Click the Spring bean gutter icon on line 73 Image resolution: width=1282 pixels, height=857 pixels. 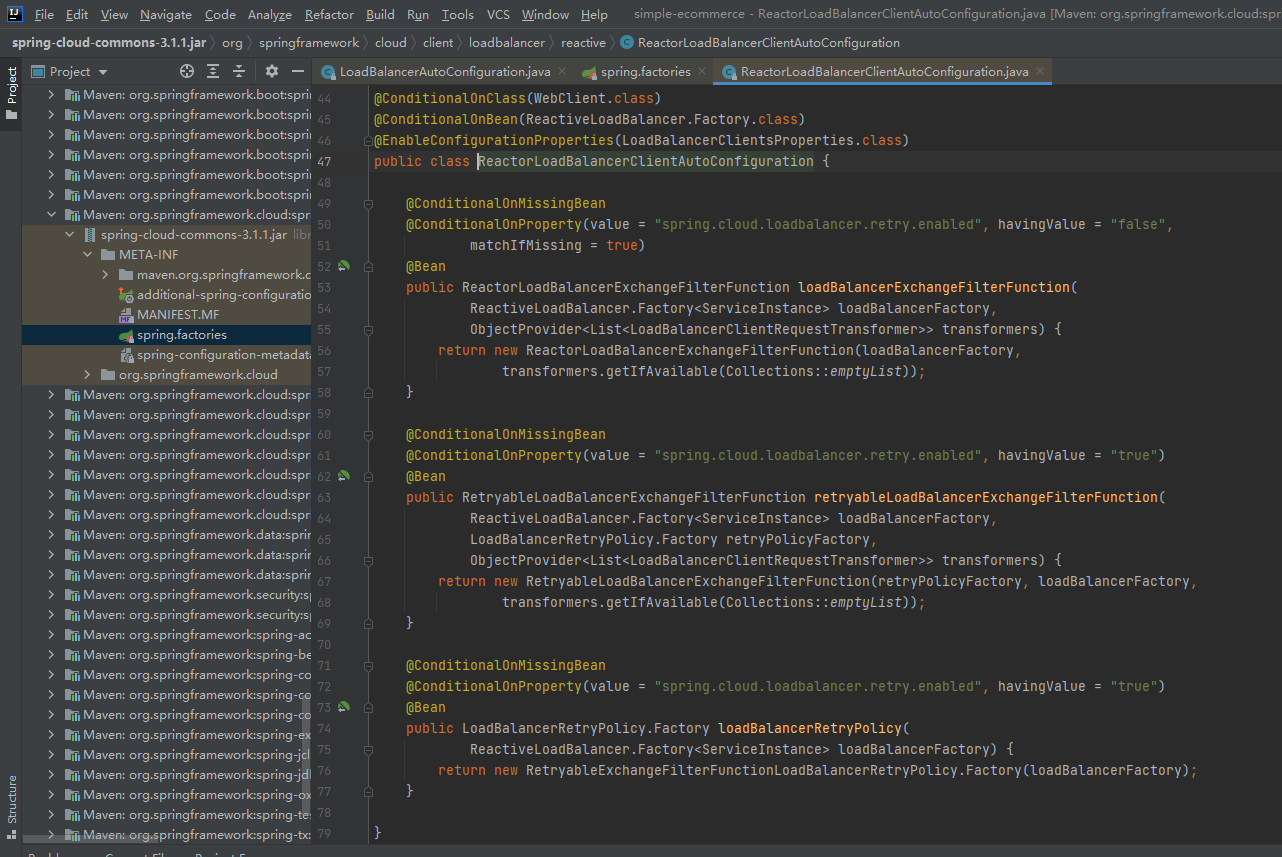click(344, 707)
